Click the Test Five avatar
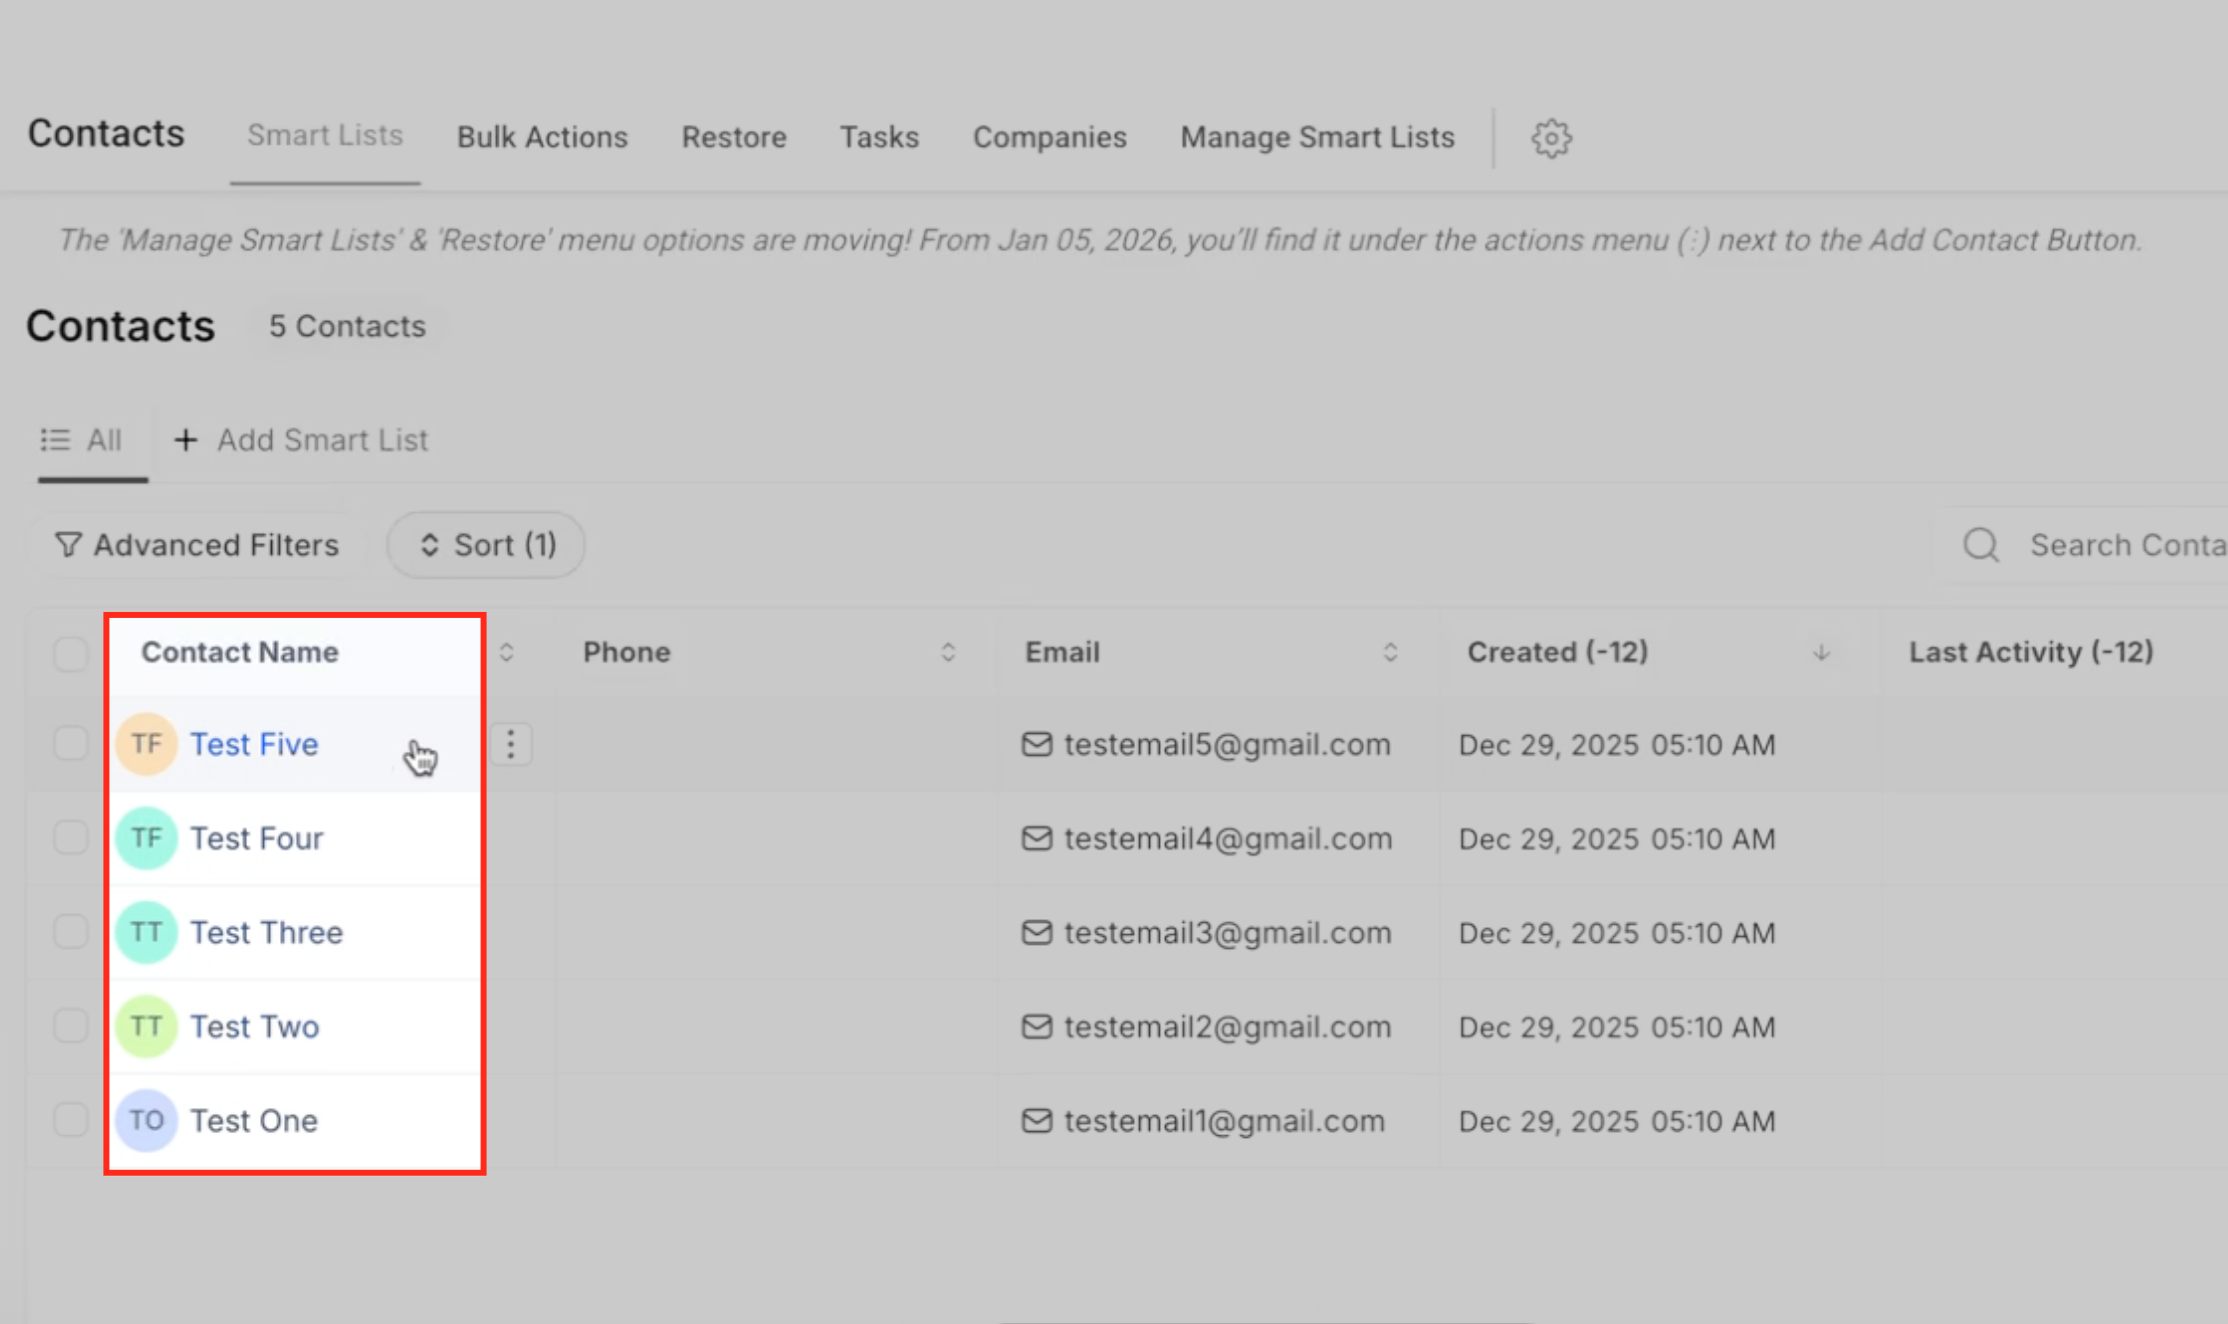Image resolution: width=2228 pixels, height=1324 pixels. [147, 744]
